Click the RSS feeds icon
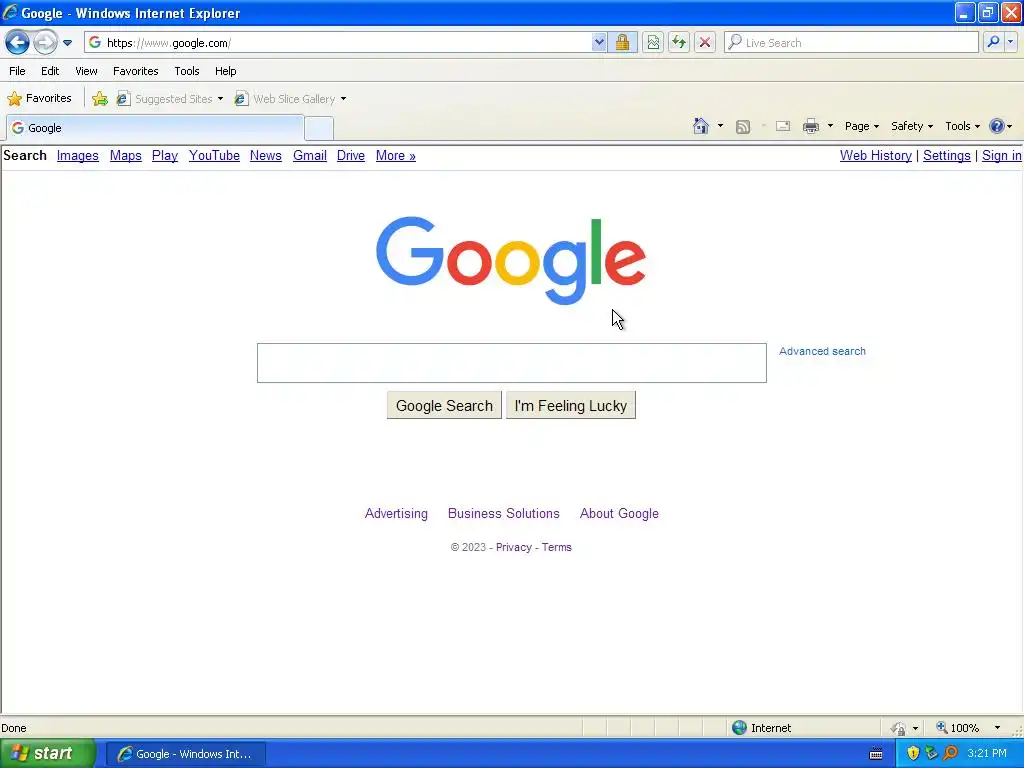The width and height of the screenshot is (1024, 768). [743, 127]
